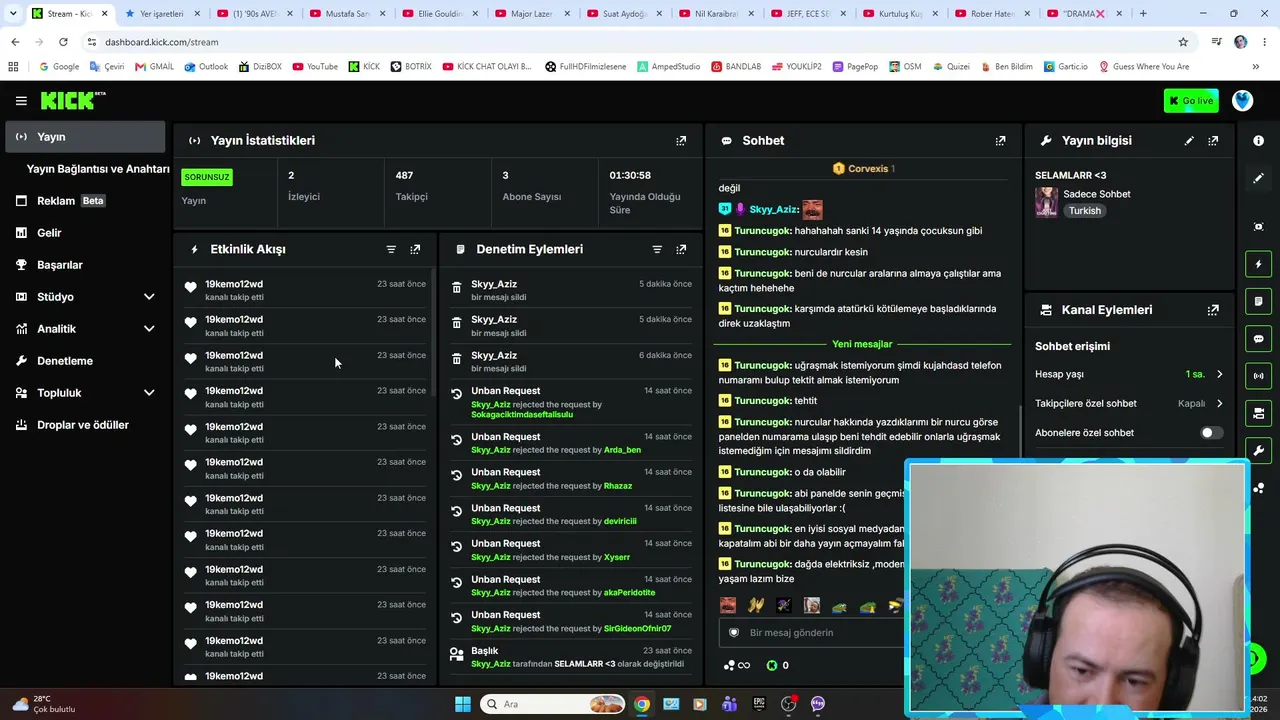
Task: Toggle the document icon in the right rail
Action: click(x=1258, y=301)
